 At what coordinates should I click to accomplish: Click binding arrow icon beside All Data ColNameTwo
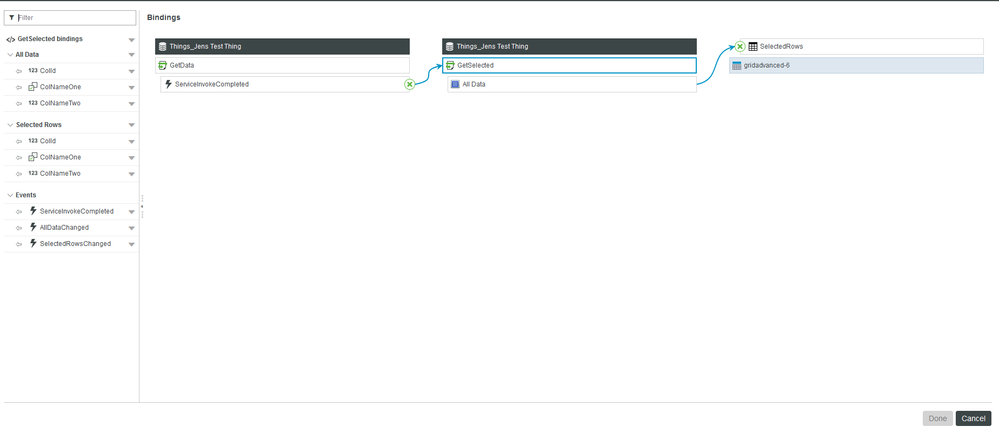19,103
